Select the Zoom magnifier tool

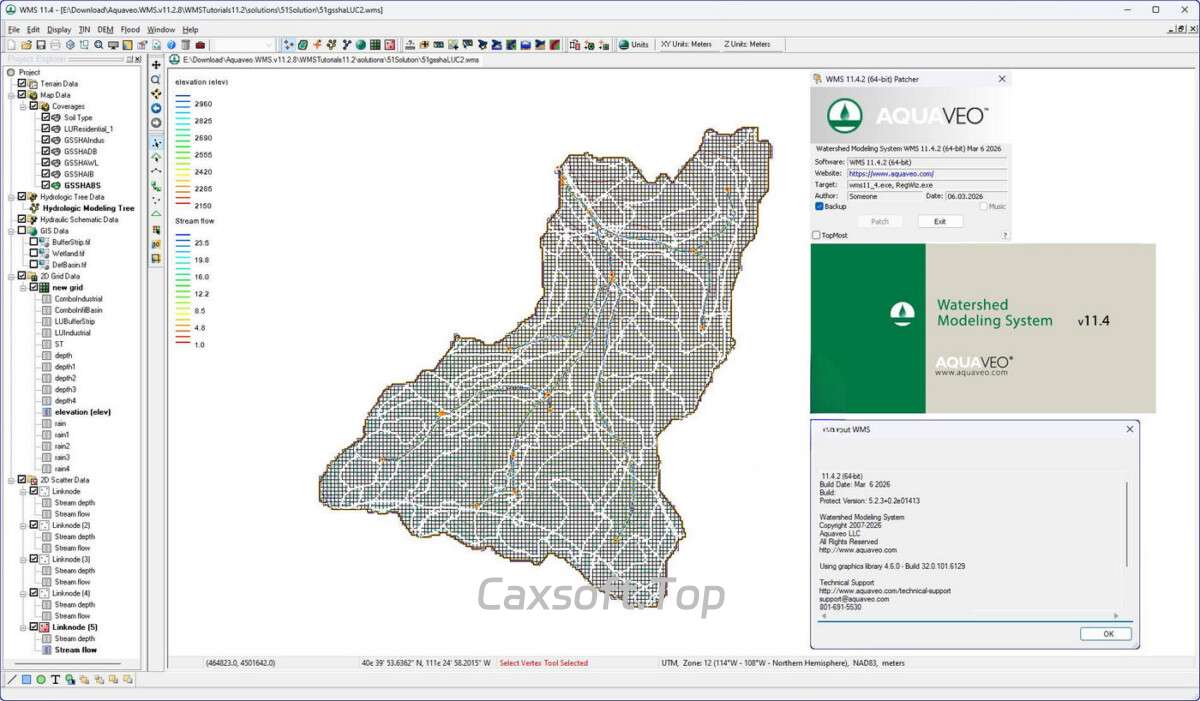156,79
